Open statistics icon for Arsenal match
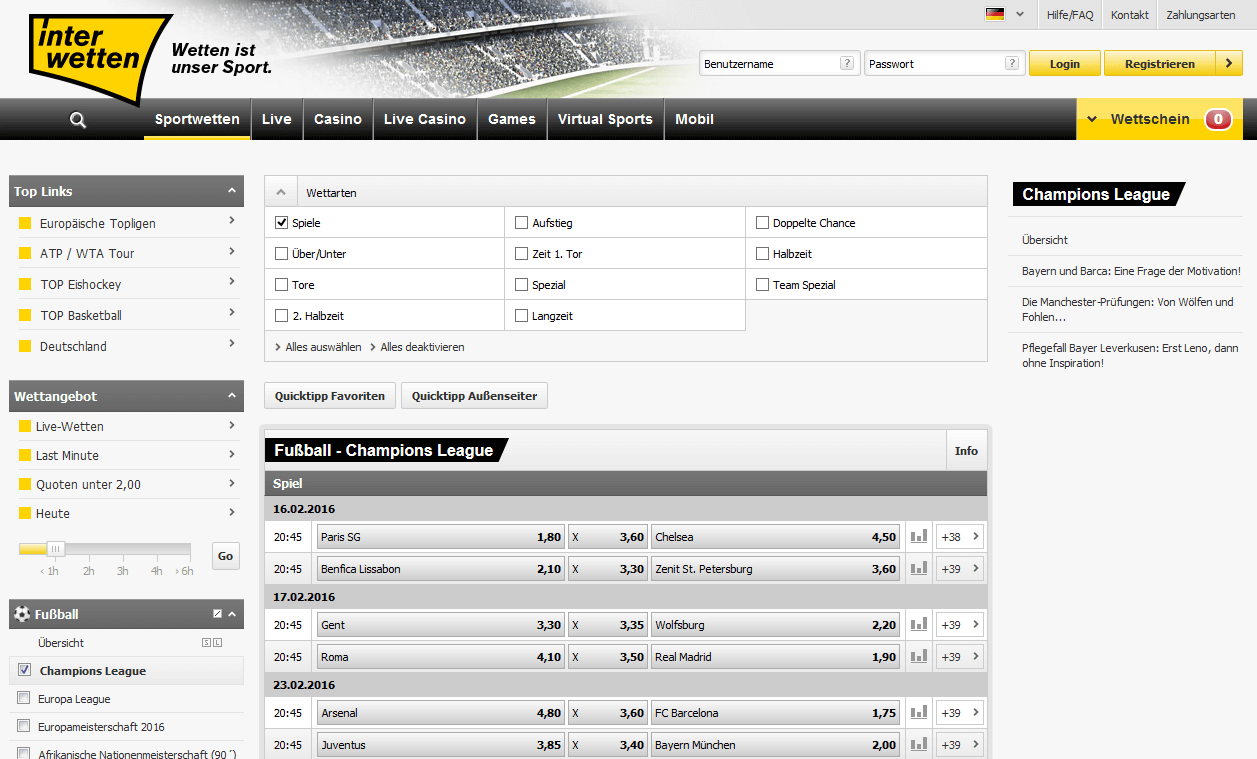 [x=919, y=713]
